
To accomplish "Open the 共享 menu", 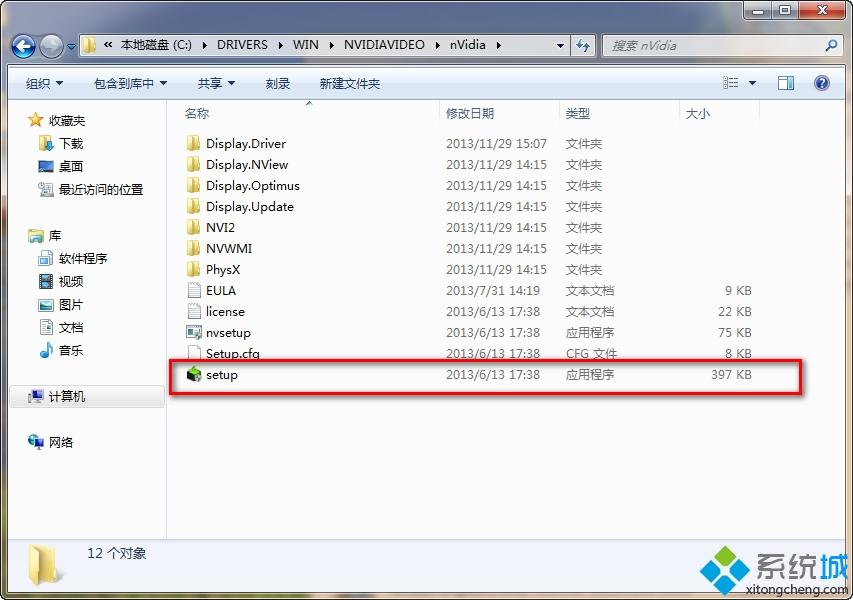I will [217, 83].
